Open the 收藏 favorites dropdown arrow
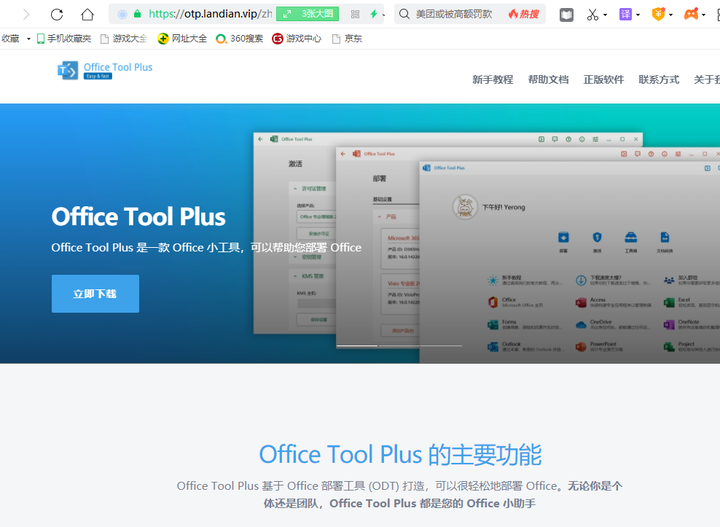The image size is (720, 527). 28,39
